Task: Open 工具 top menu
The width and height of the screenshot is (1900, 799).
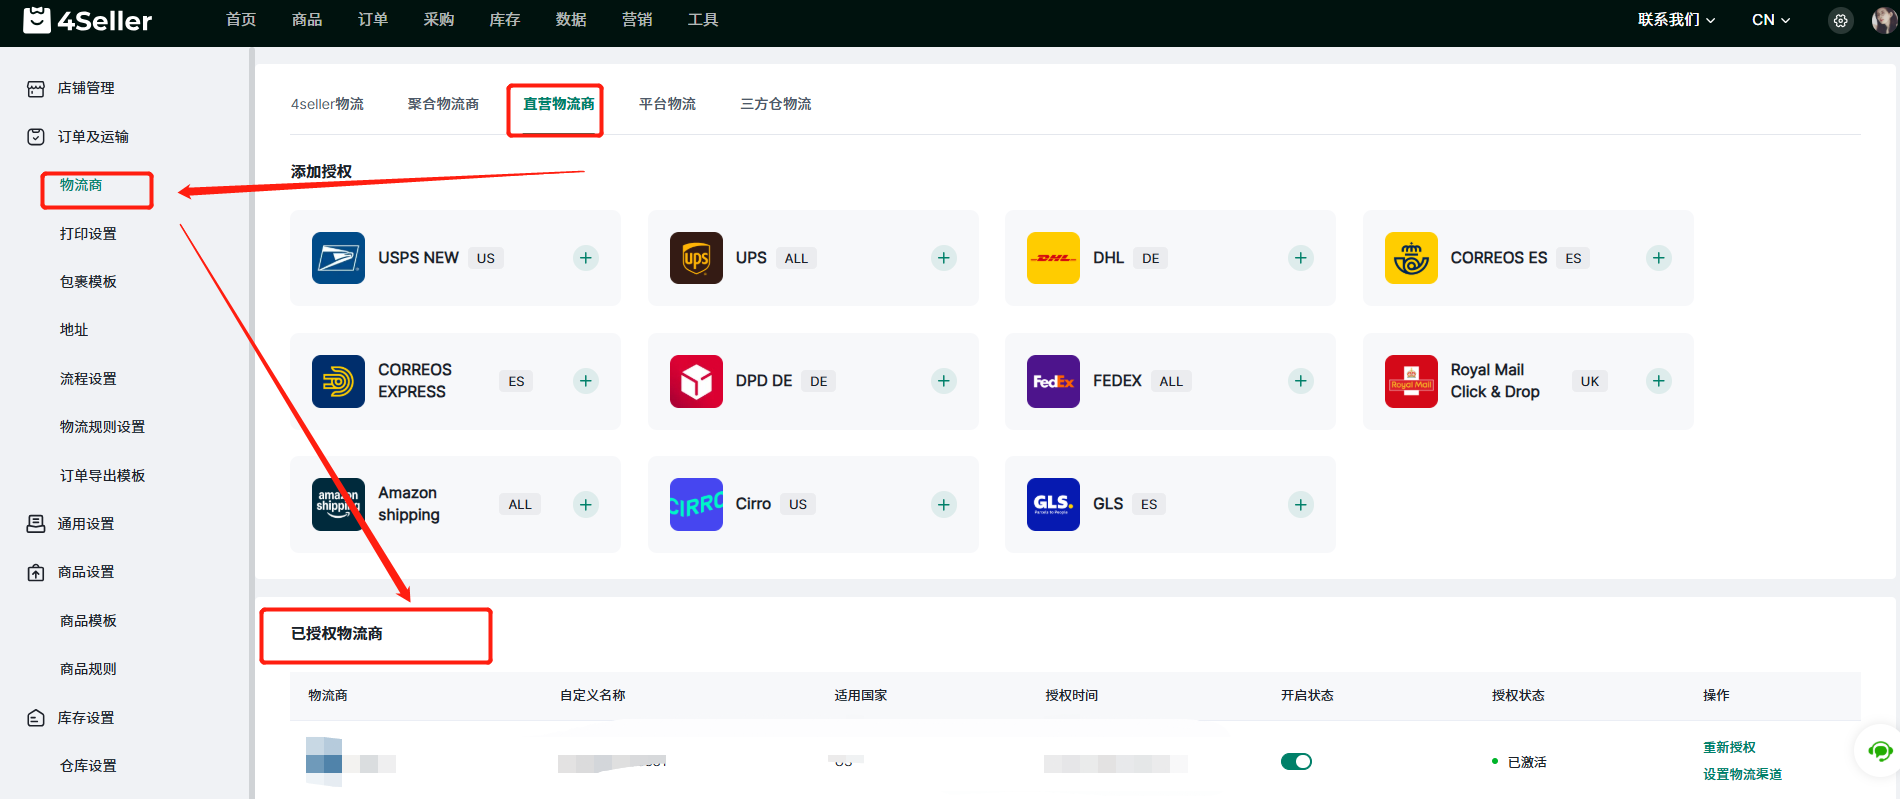Action: click(703, 20)
